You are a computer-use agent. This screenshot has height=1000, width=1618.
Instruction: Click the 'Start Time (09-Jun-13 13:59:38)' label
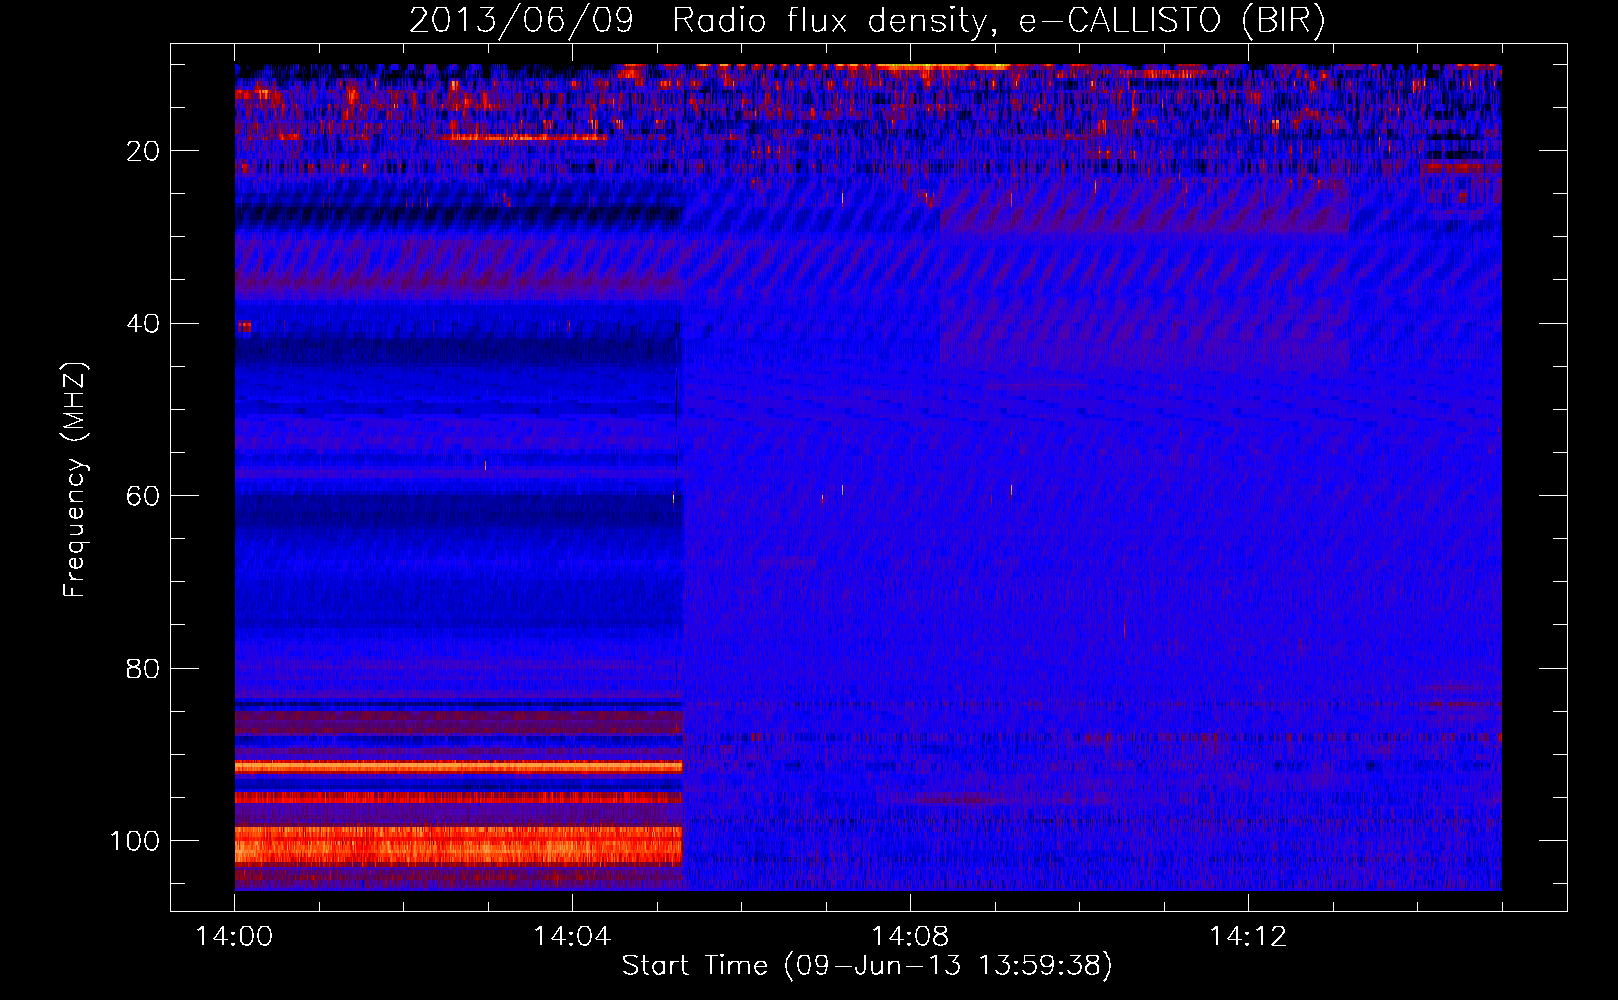point(867,965)
